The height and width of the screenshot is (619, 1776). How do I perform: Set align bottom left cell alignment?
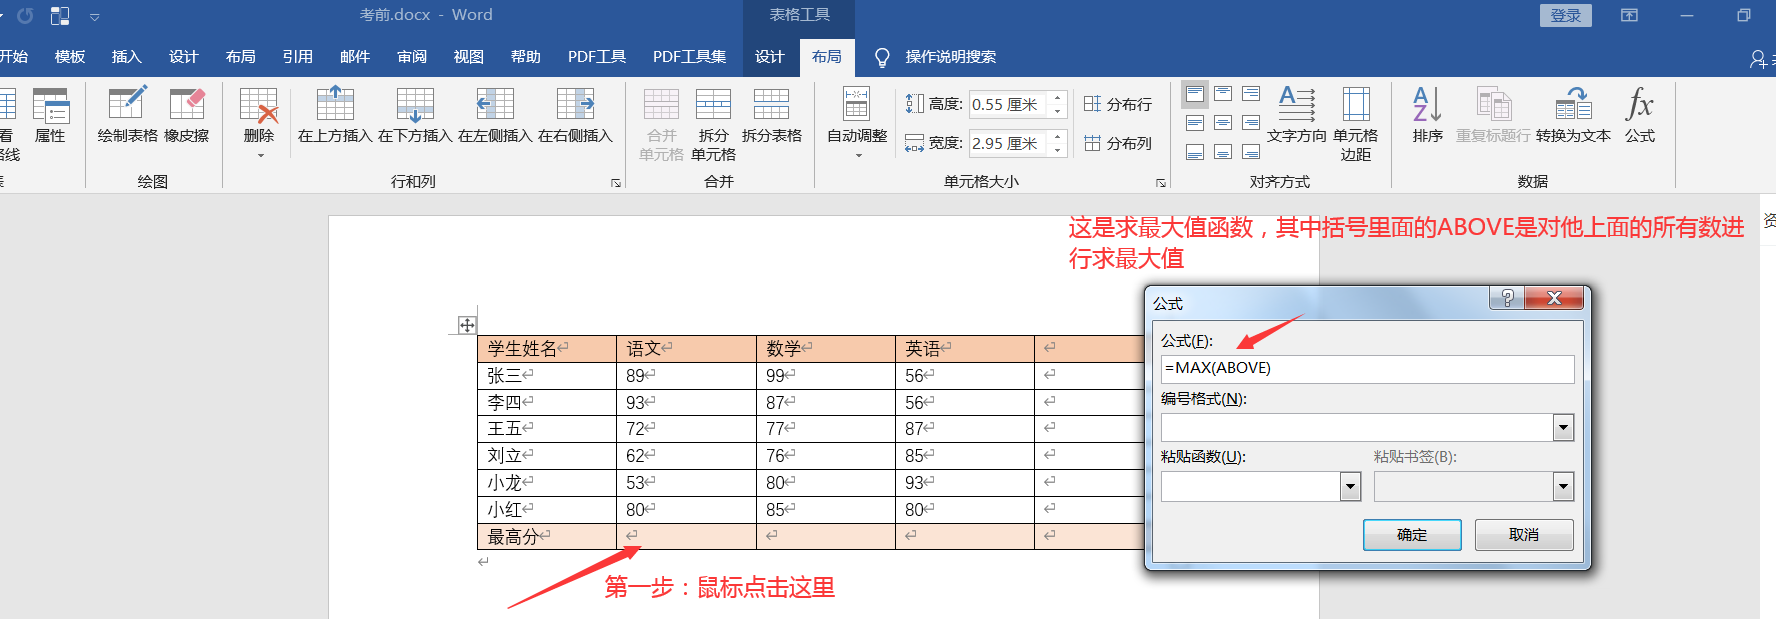tap(1195, 152)
